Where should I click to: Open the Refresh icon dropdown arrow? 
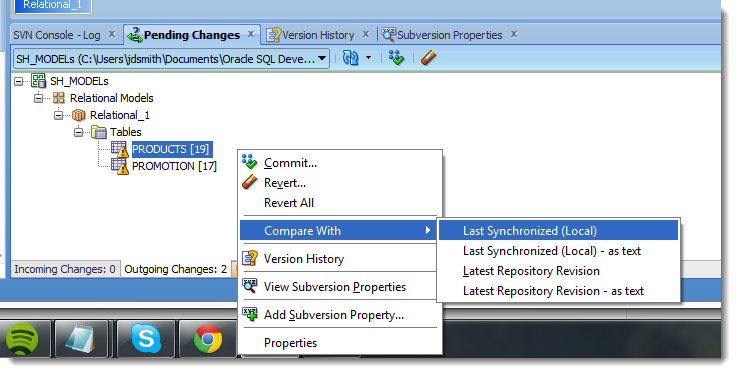368,58
